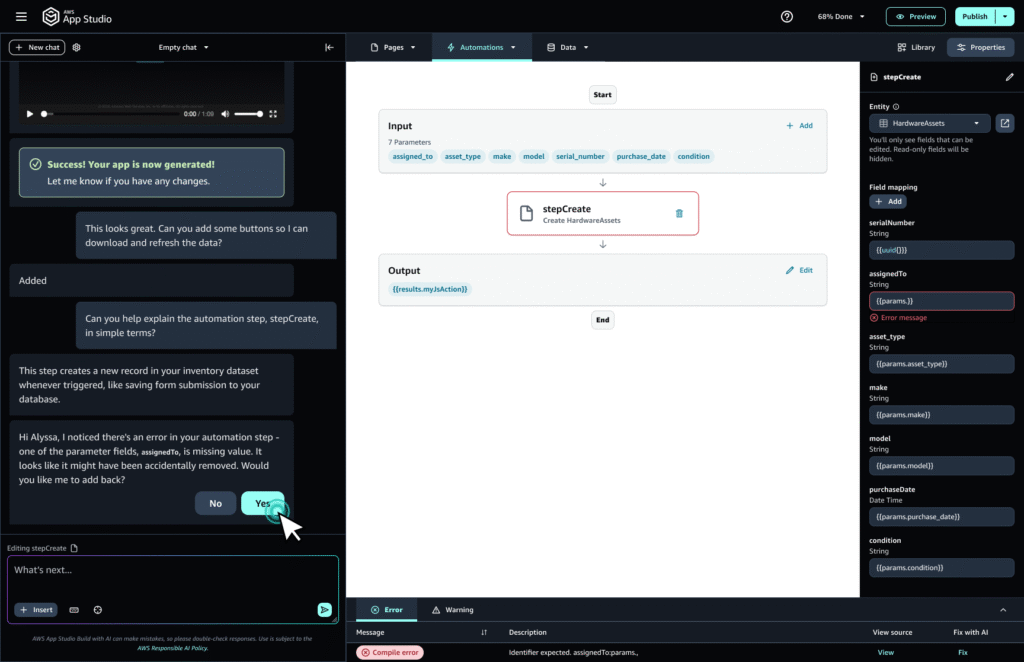1024x662 pixels.
Task: Expand the 68% Done progress dropdown
Action: pyautogui.click(x=841, y=16)
